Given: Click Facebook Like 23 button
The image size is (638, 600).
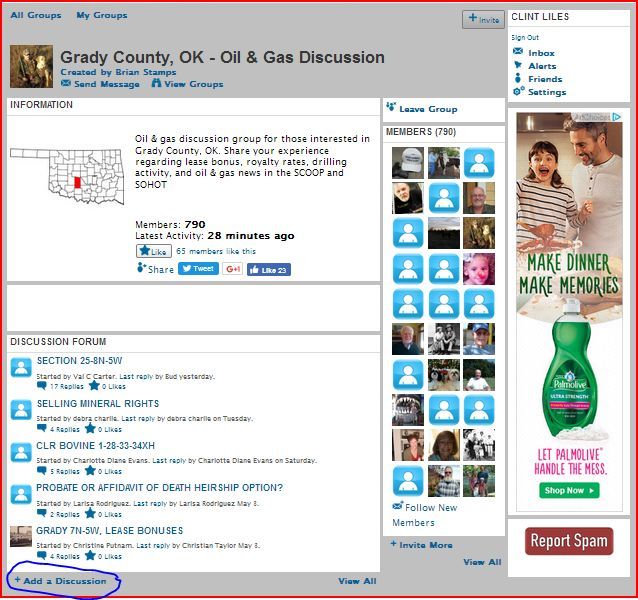Looking at the screenshot, I should coord(269,270).
